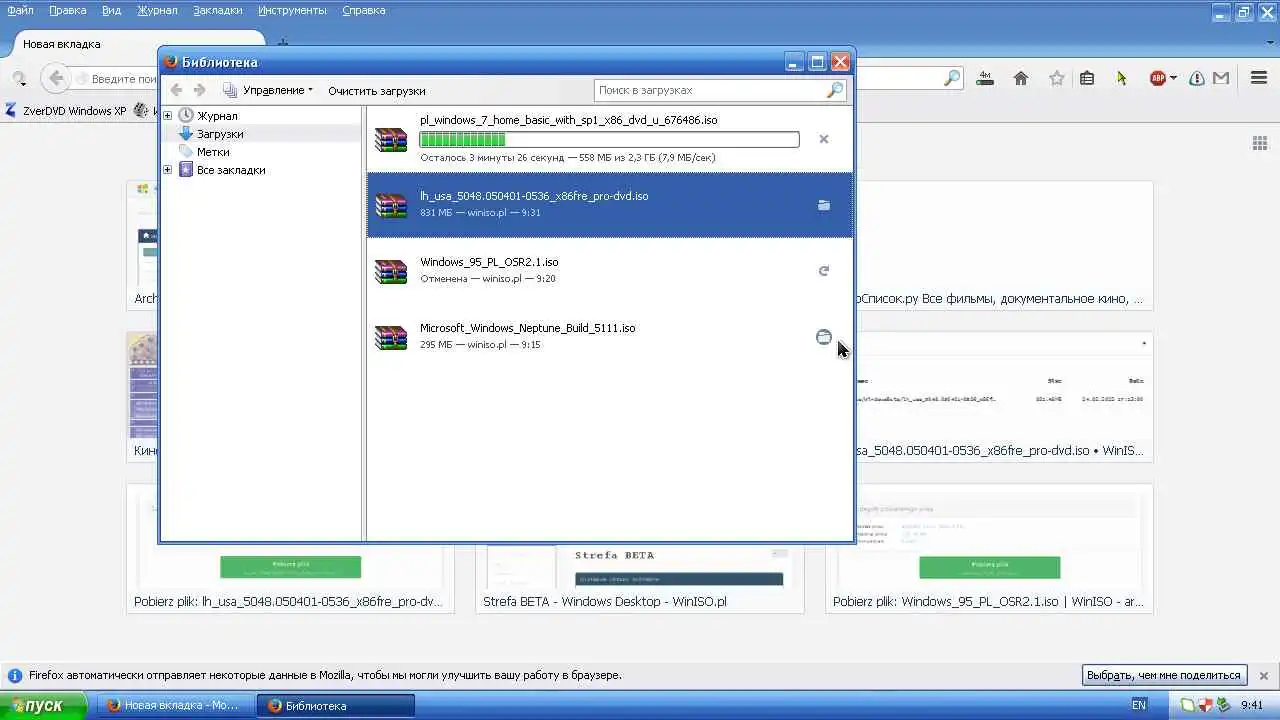The image size is (1280, 720).
Task: Open the search engine dropdown left of the back button
Action: [x=19, y=78]
